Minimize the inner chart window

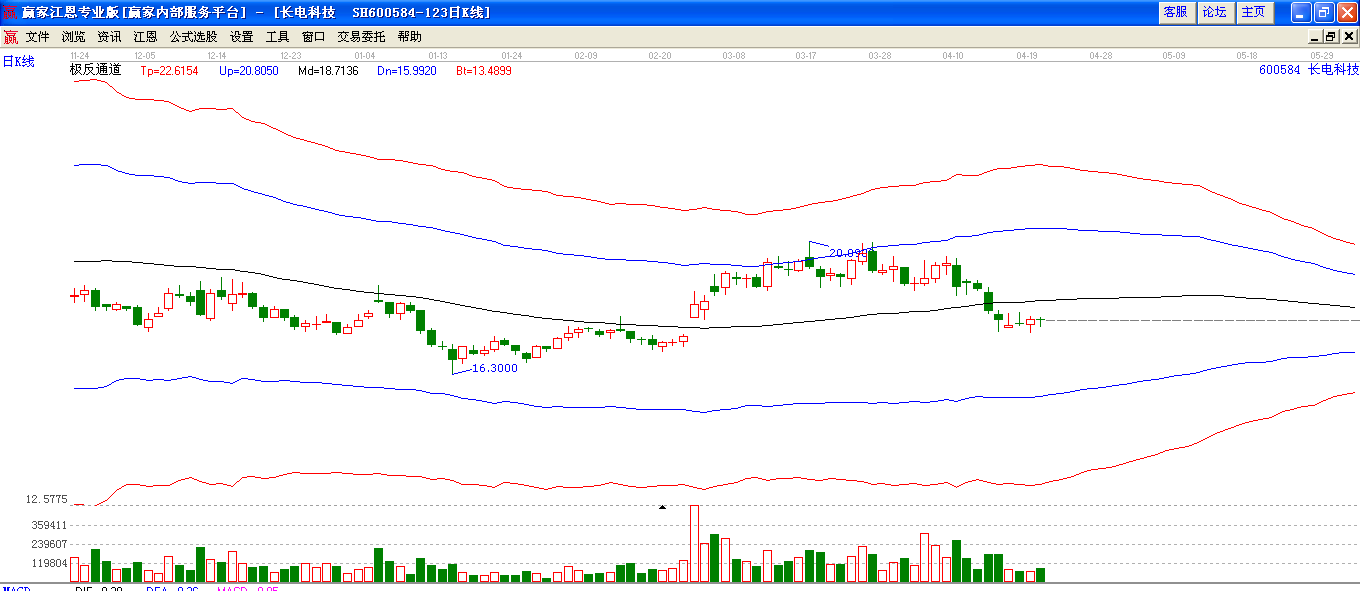pyautogui.click(x=1316, y=37)
